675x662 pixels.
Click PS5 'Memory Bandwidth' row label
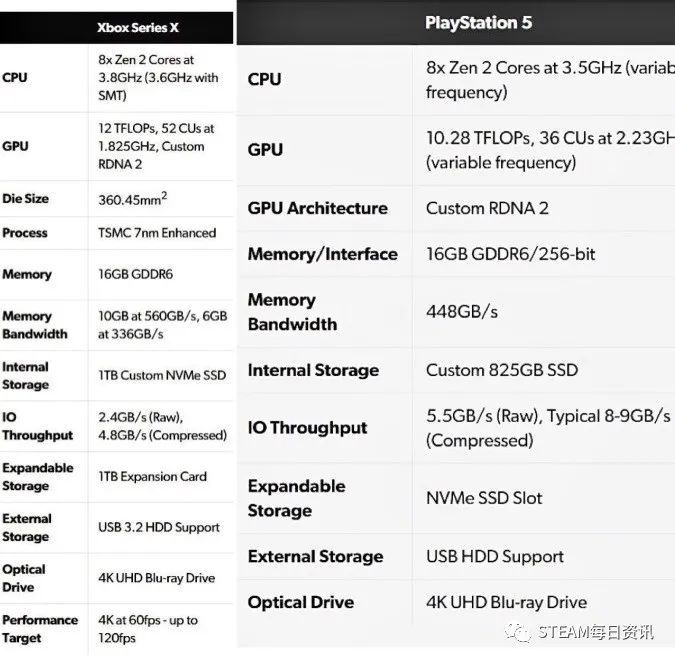(293, 312)
